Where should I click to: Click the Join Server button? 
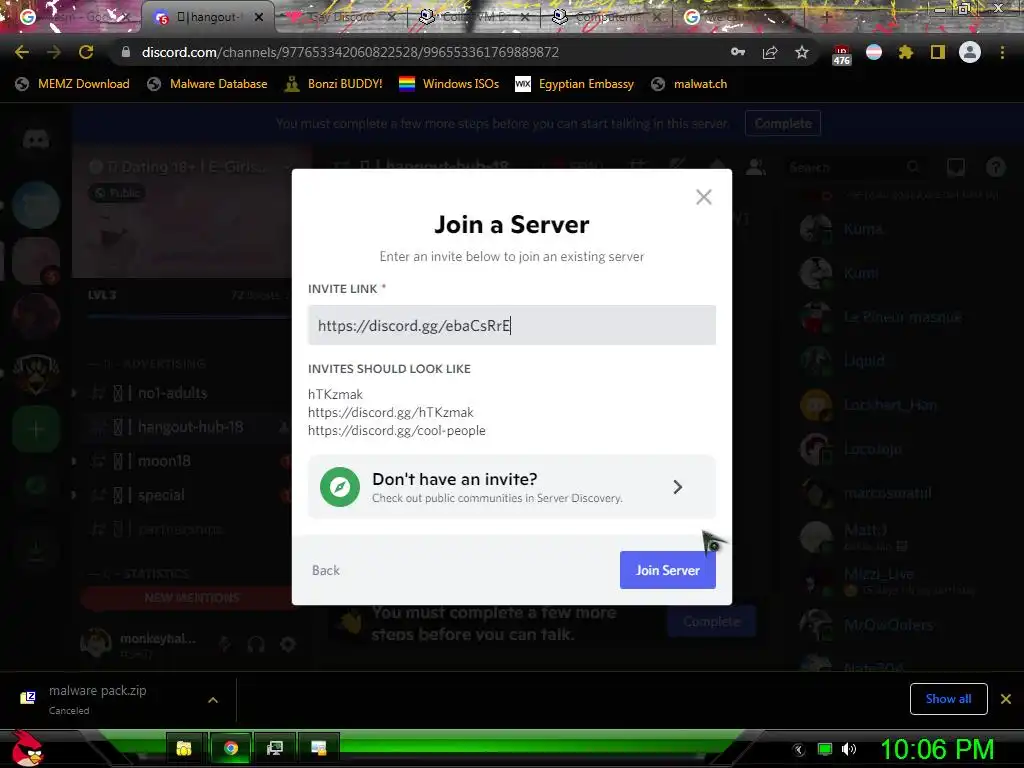[x=667, y=570]
